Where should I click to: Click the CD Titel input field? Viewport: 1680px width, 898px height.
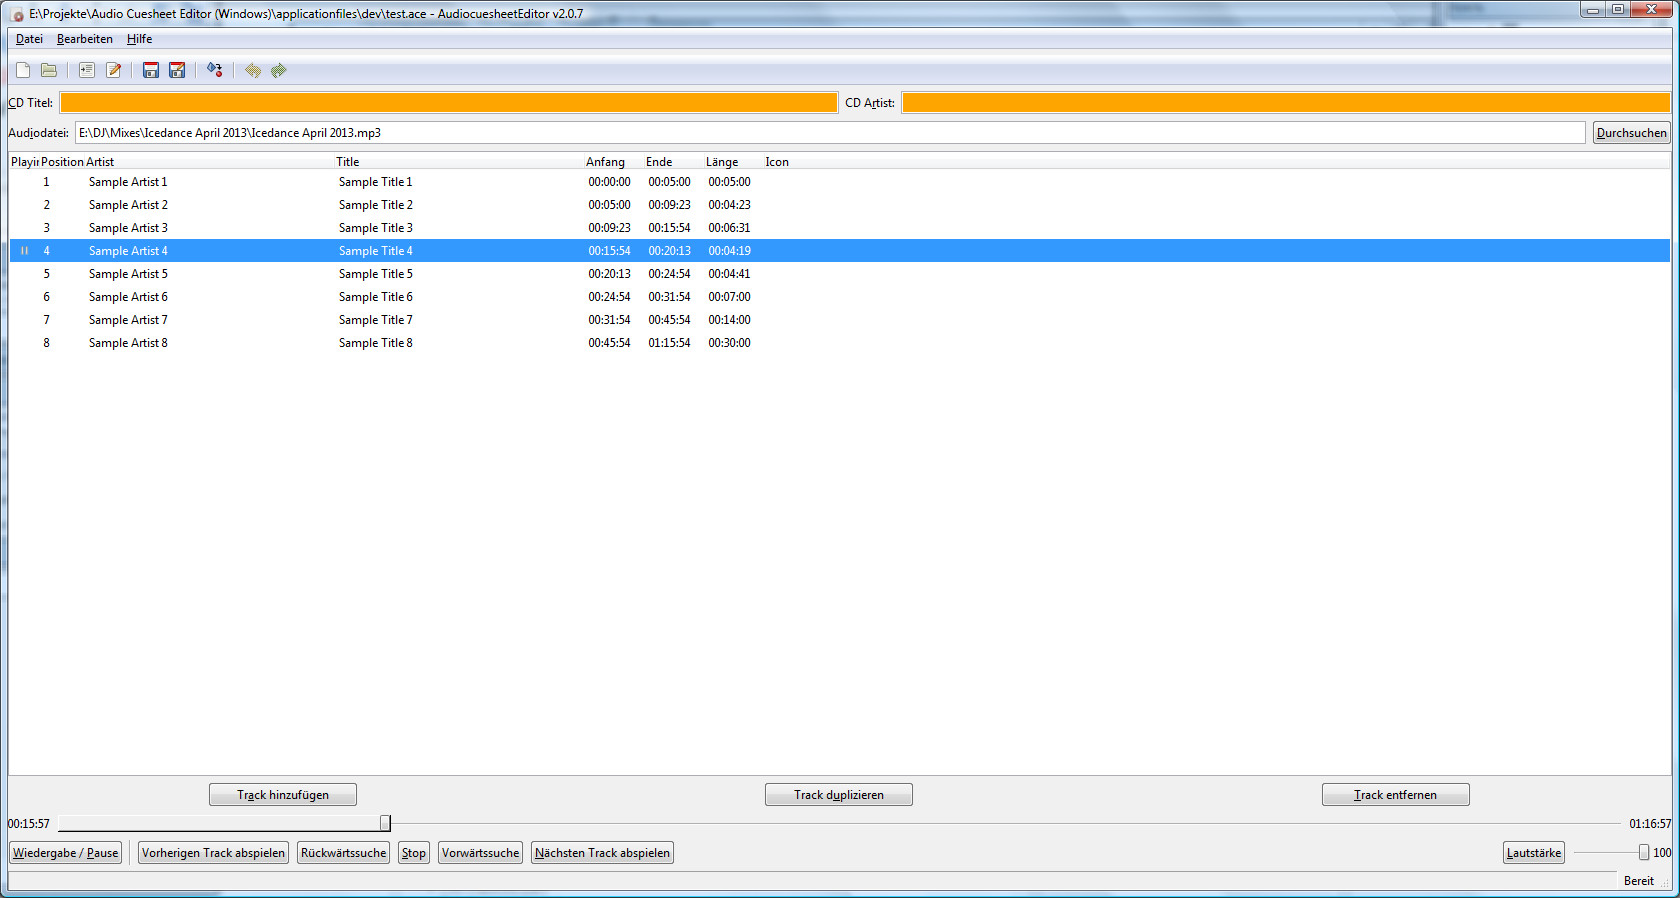449,103
